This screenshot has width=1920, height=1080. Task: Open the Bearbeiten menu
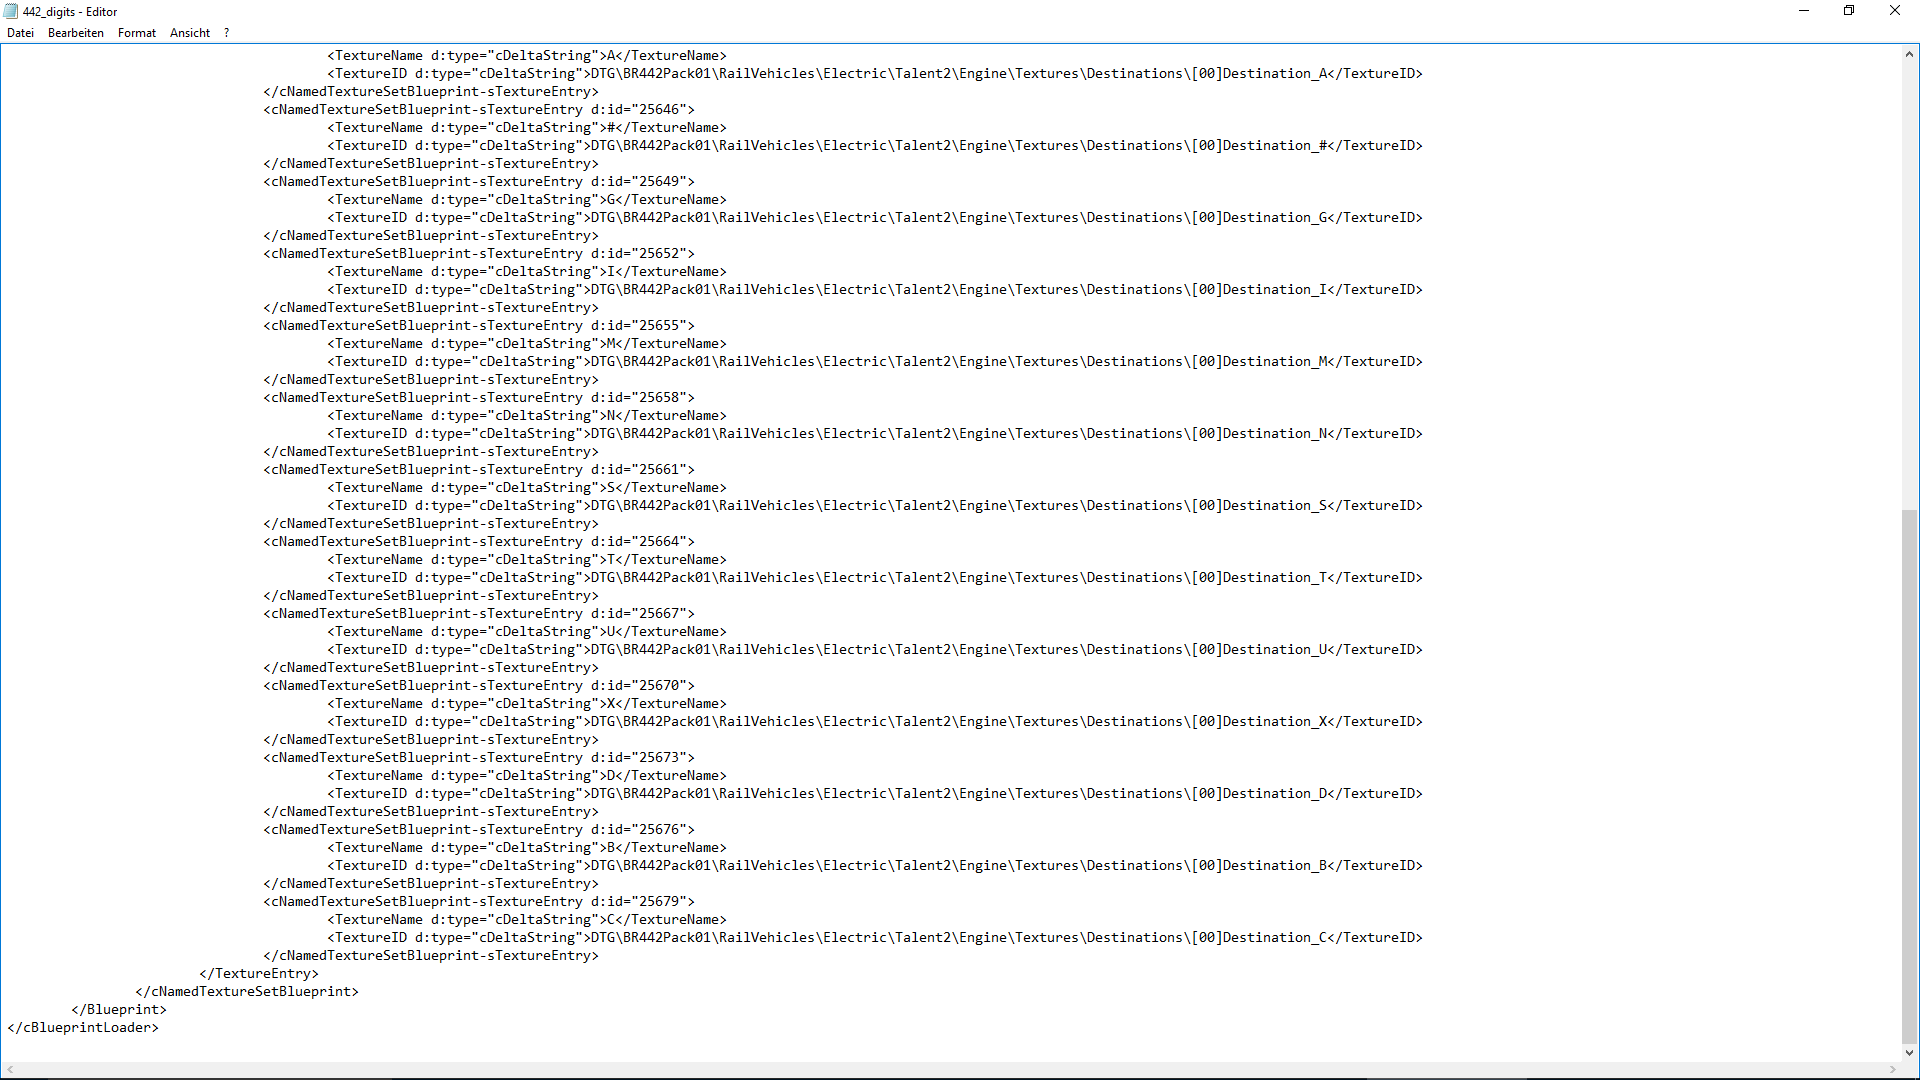pyautogui.click(x=75, y=33)
